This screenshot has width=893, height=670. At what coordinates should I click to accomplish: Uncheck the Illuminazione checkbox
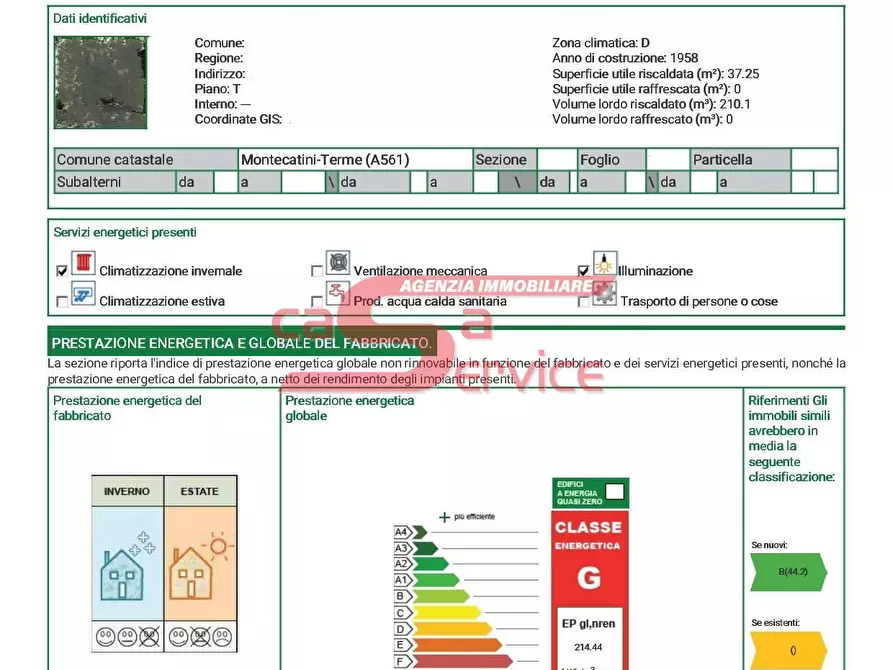pos(584,271)
